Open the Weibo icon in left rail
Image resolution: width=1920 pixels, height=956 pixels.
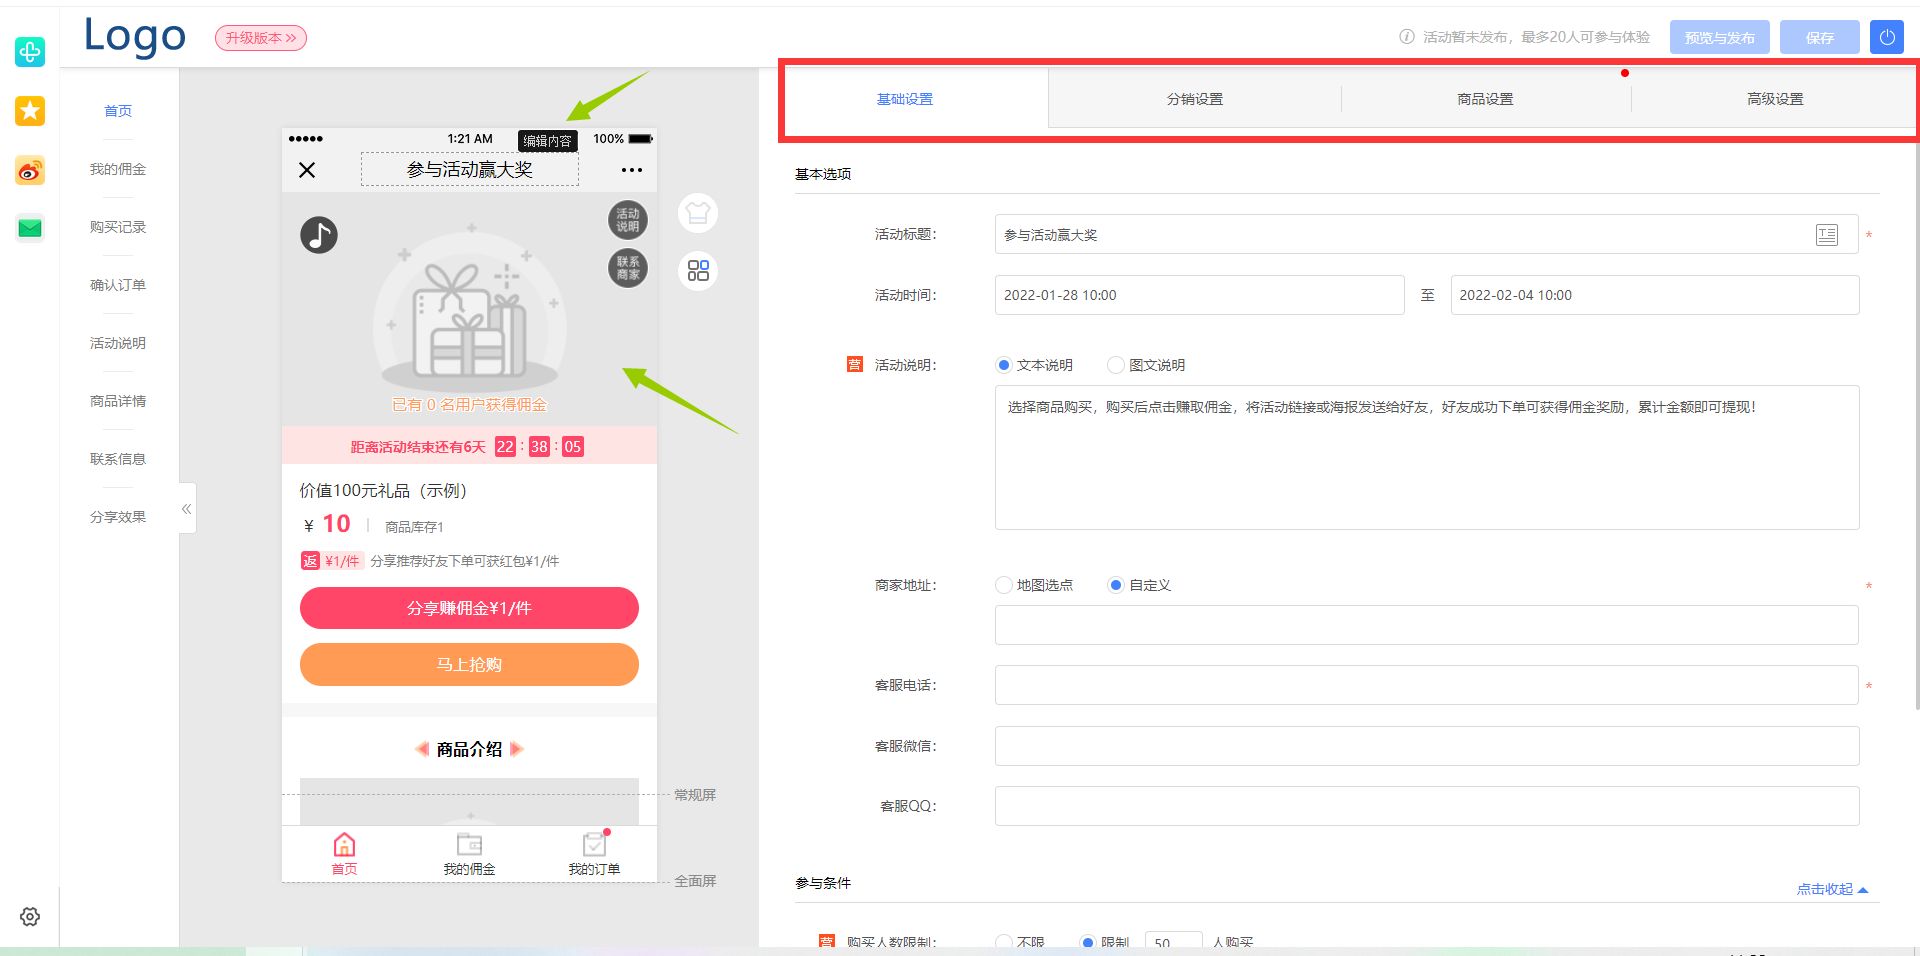click(30, 170)
